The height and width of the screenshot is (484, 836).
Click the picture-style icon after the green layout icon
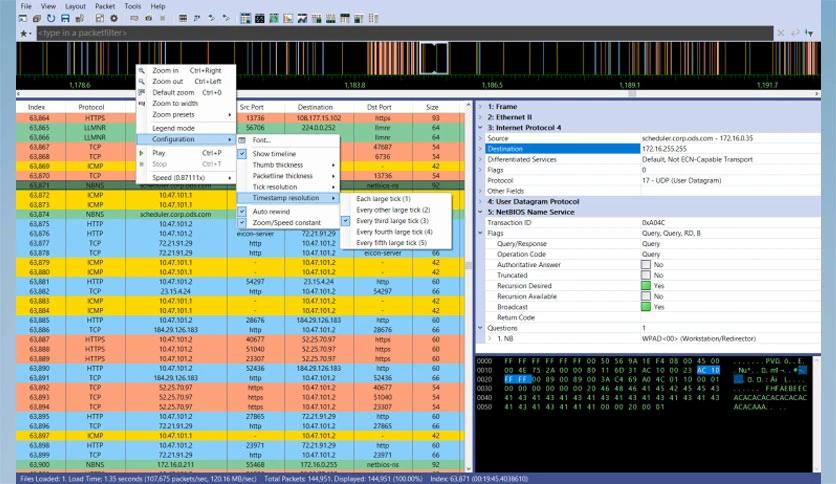(288, 19)
